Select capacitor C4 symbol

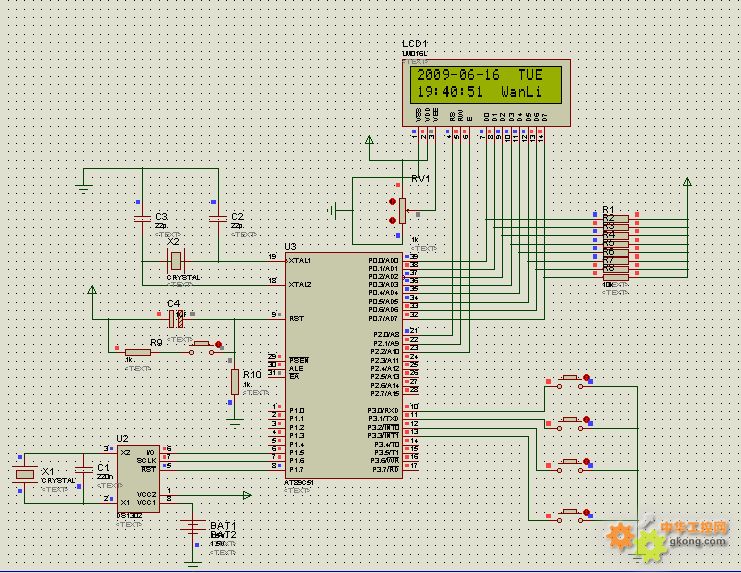coord(176,319)
